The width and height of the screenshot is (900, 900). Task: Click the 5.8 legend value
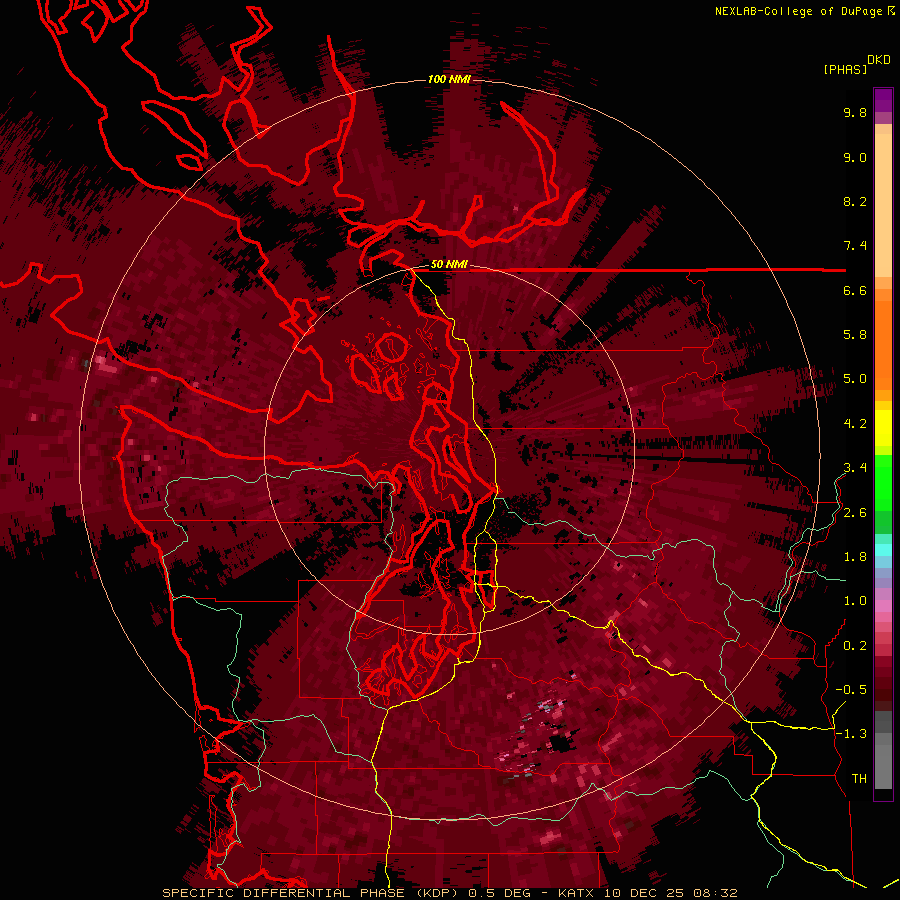tap(855, 335)
